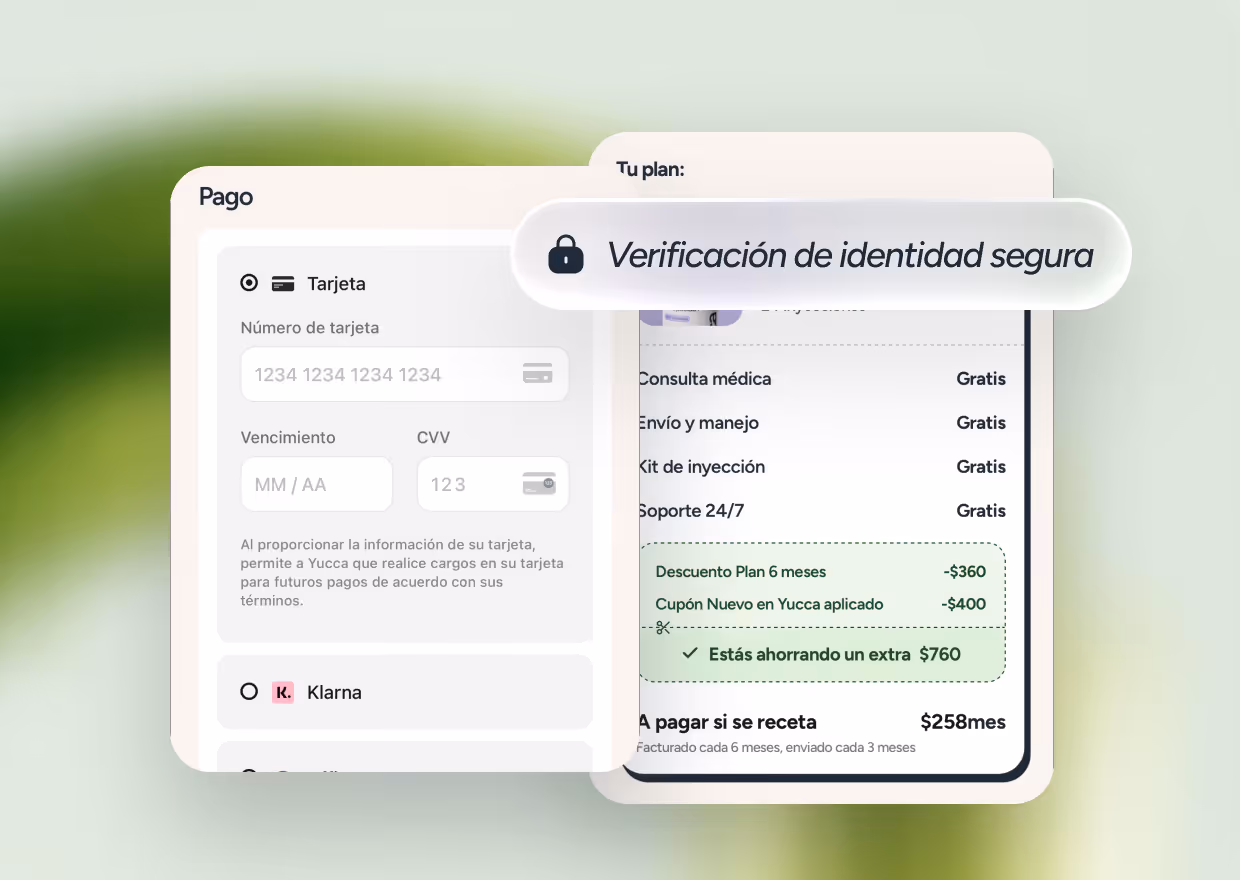The image size is (1240, 880).
Task: Click the -$360 discount amount
Action: point(964,572)
